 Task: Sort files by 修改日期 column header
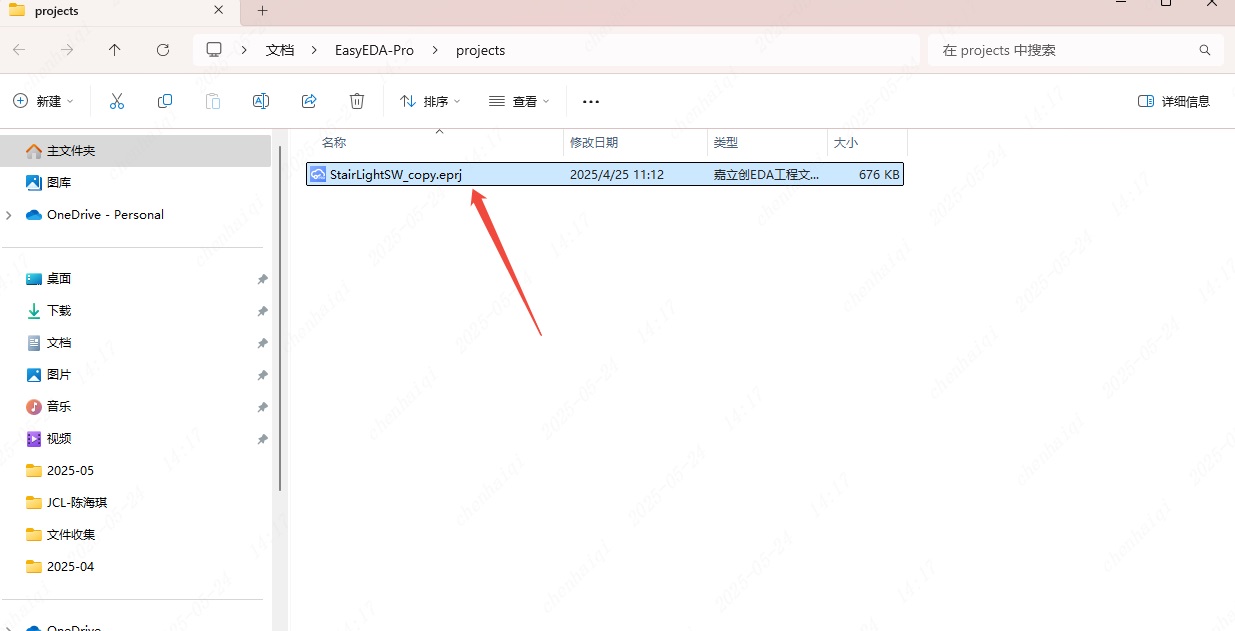point(594,143)
